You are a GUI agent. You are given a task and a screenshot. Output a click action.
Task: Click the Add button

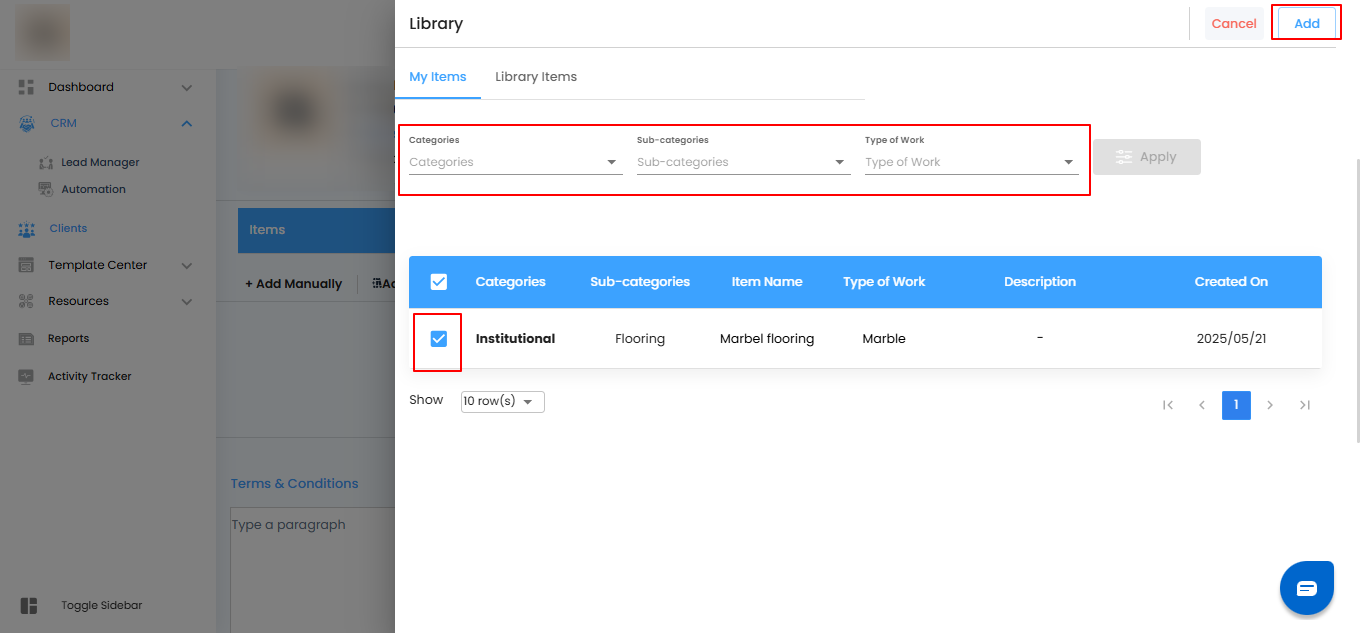click(x=1307, y=24)
